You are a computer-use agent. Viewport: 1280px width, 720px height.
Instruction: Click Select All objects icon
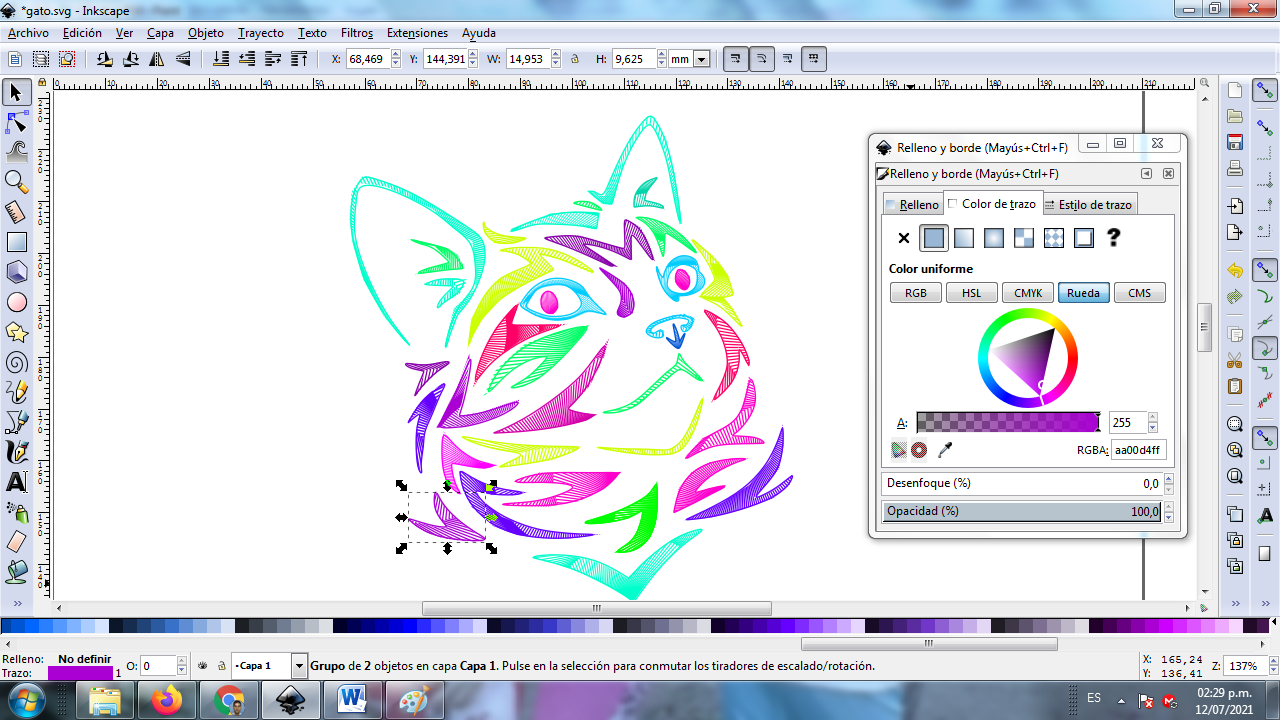point(16,59)
